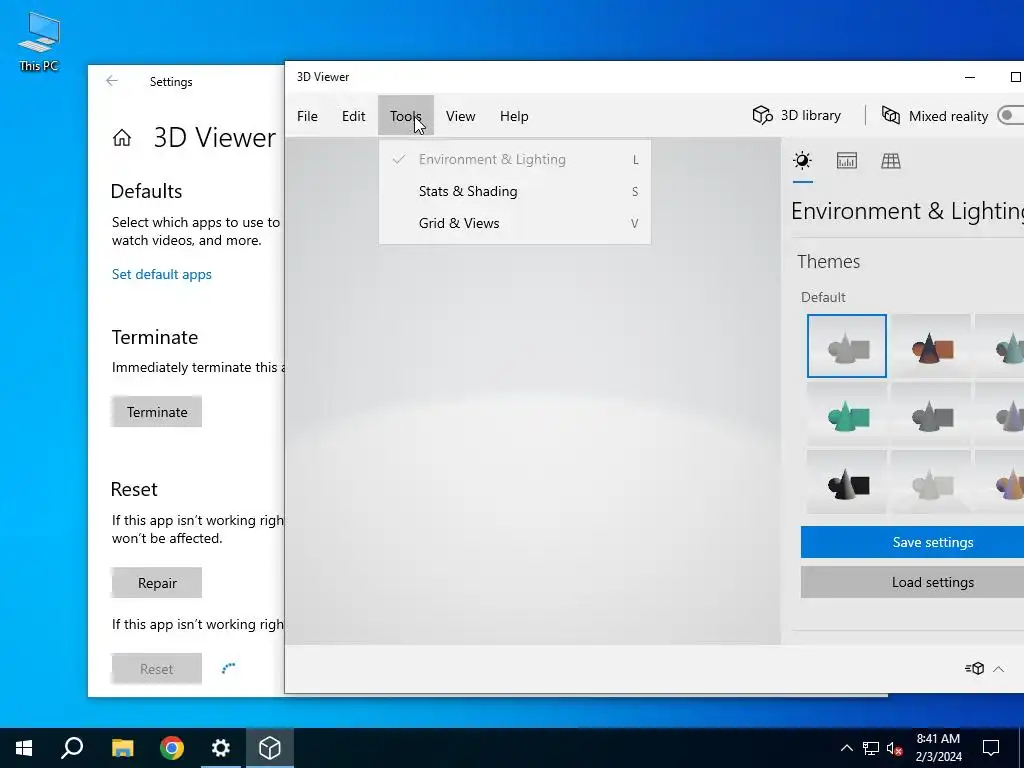Show hidden system tray icons
The height and width of the screenshot is (768, 1024).
coord(846,748)
